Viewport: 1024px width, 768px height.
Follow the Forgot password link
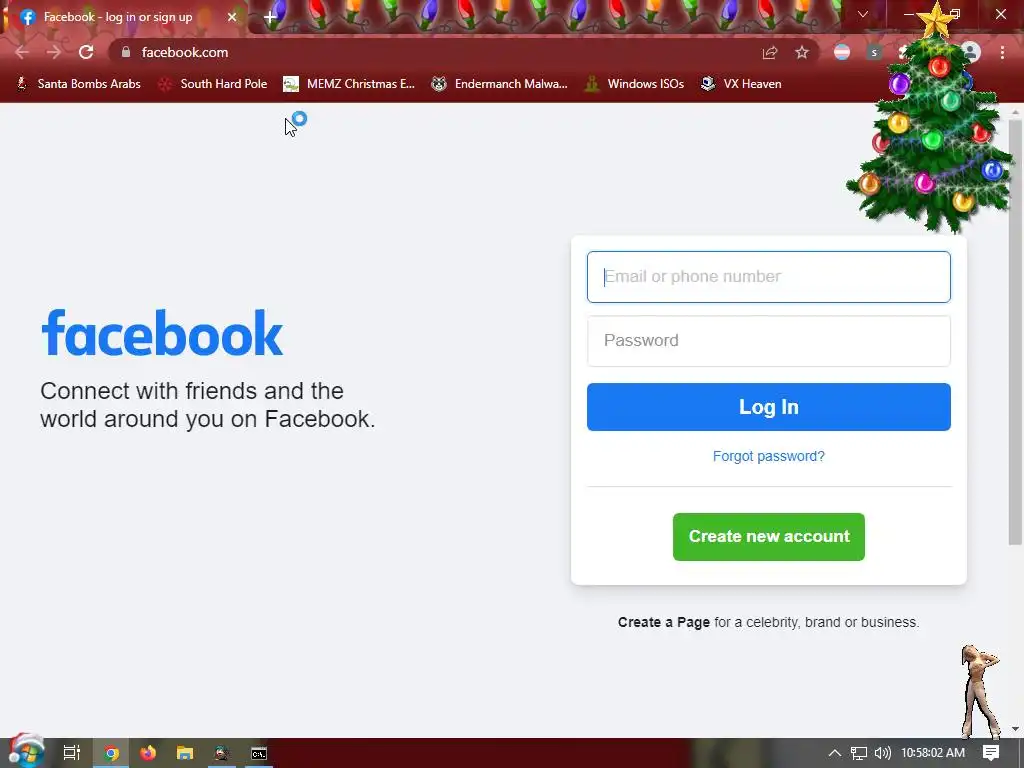[769, 456]
